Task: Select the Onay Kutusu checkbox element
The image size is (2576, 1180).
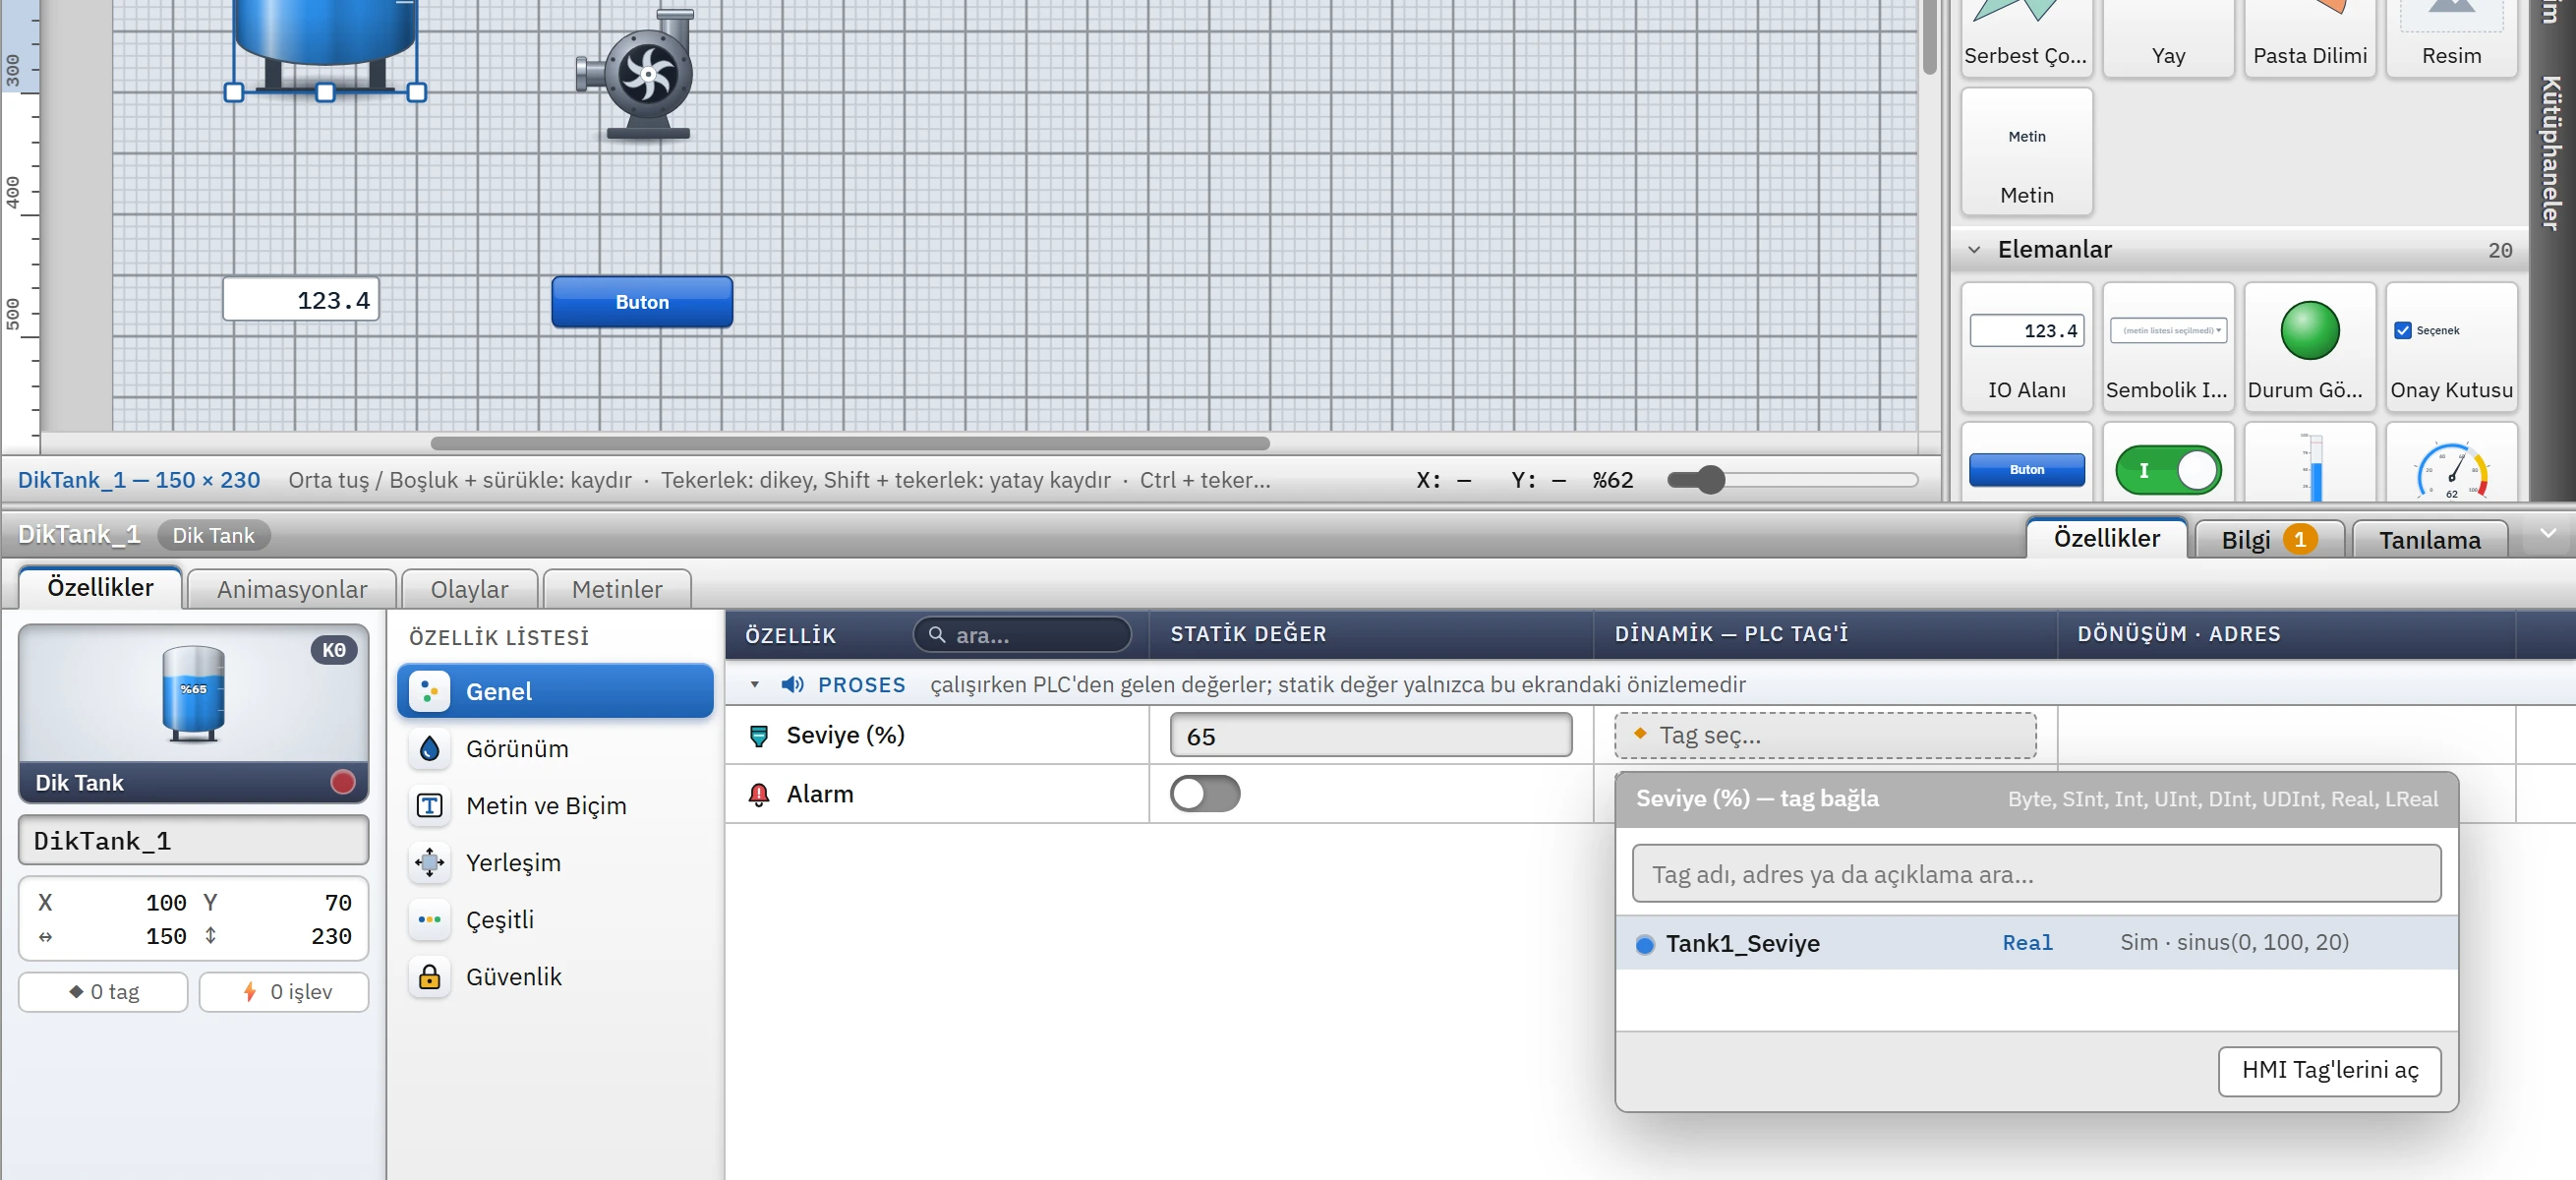Action: [x=2450, y=347]
